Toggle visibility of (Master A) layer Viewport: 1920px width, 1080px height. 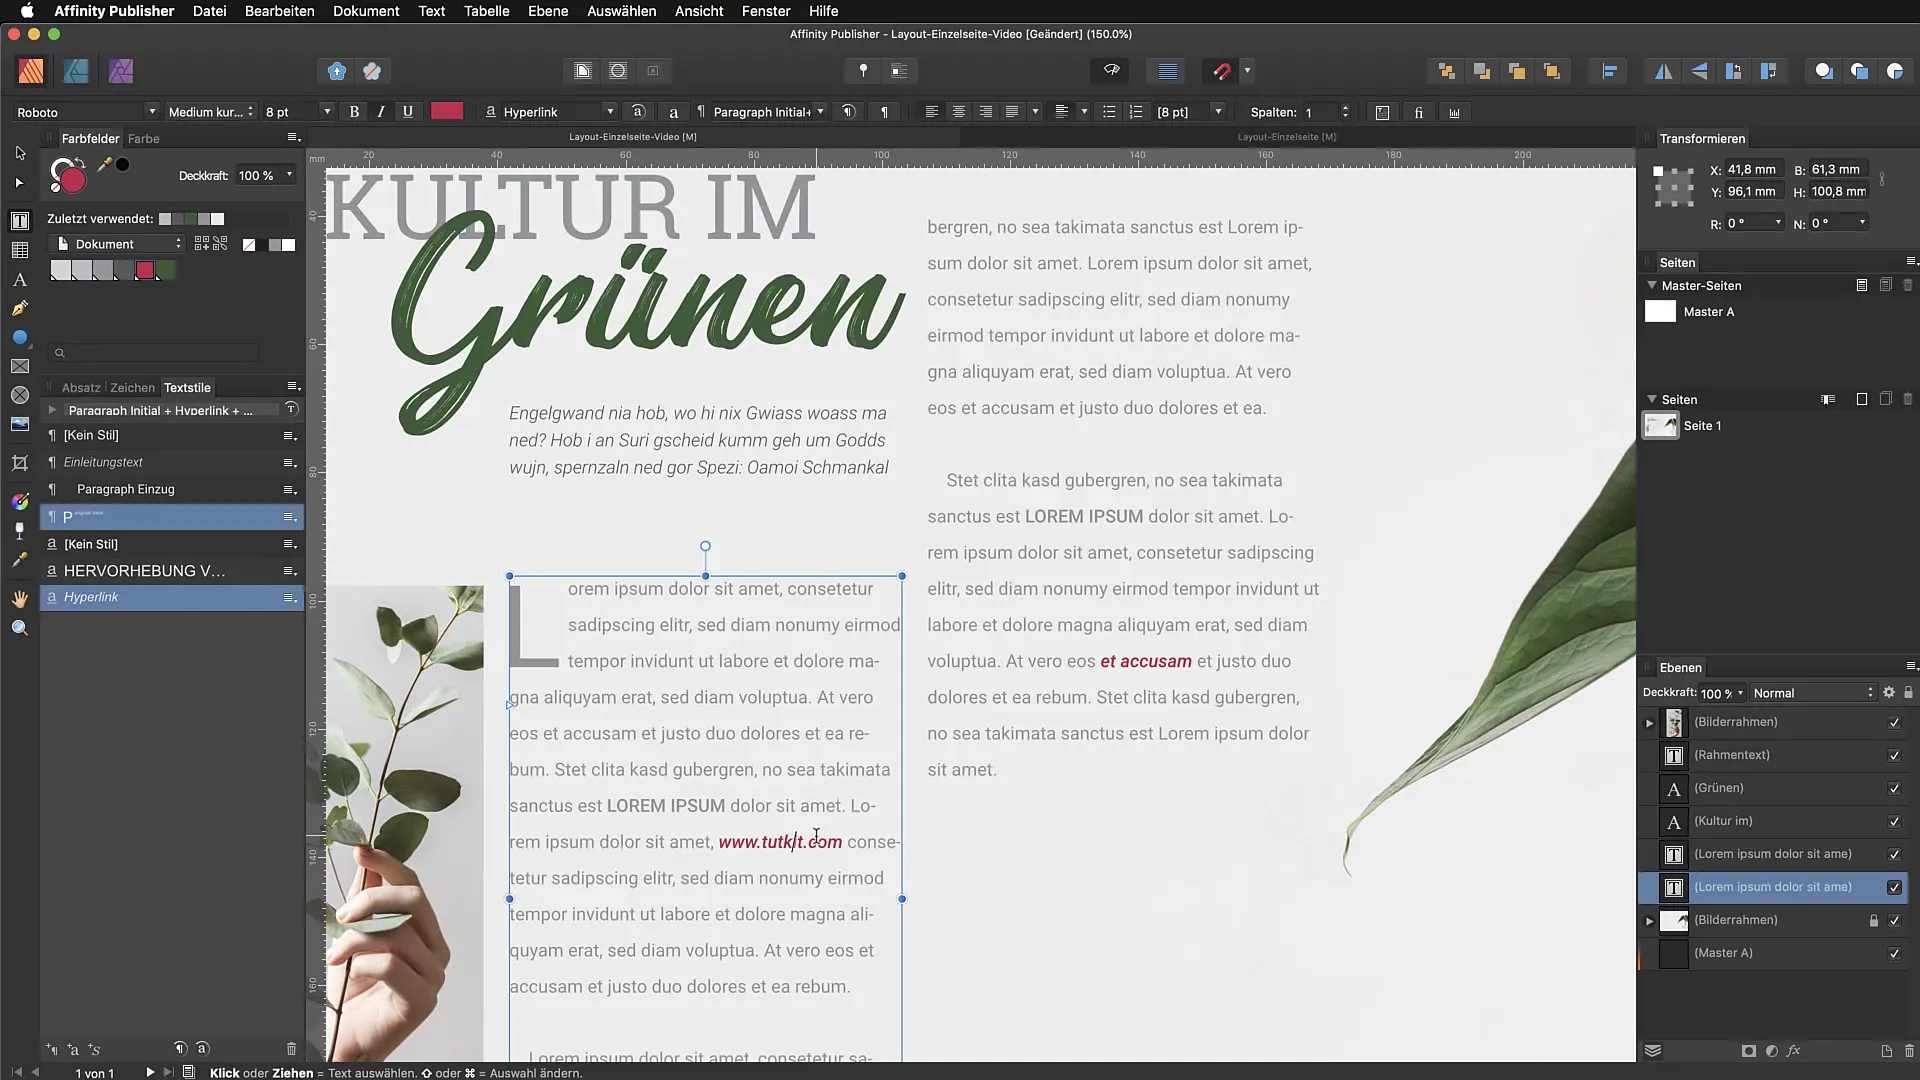coord(1894,953)
